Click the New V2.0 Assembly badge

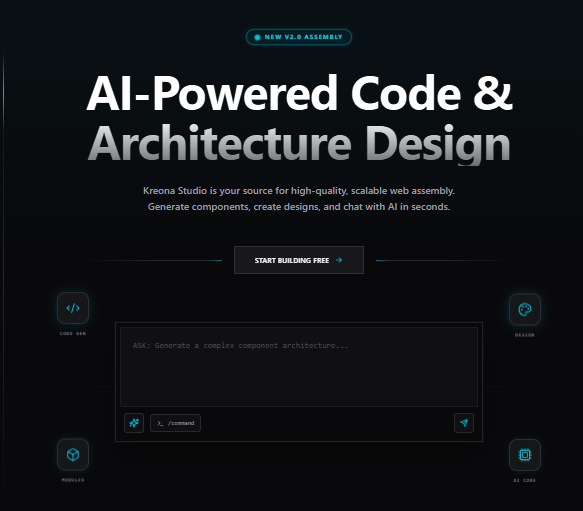point(299,37)
